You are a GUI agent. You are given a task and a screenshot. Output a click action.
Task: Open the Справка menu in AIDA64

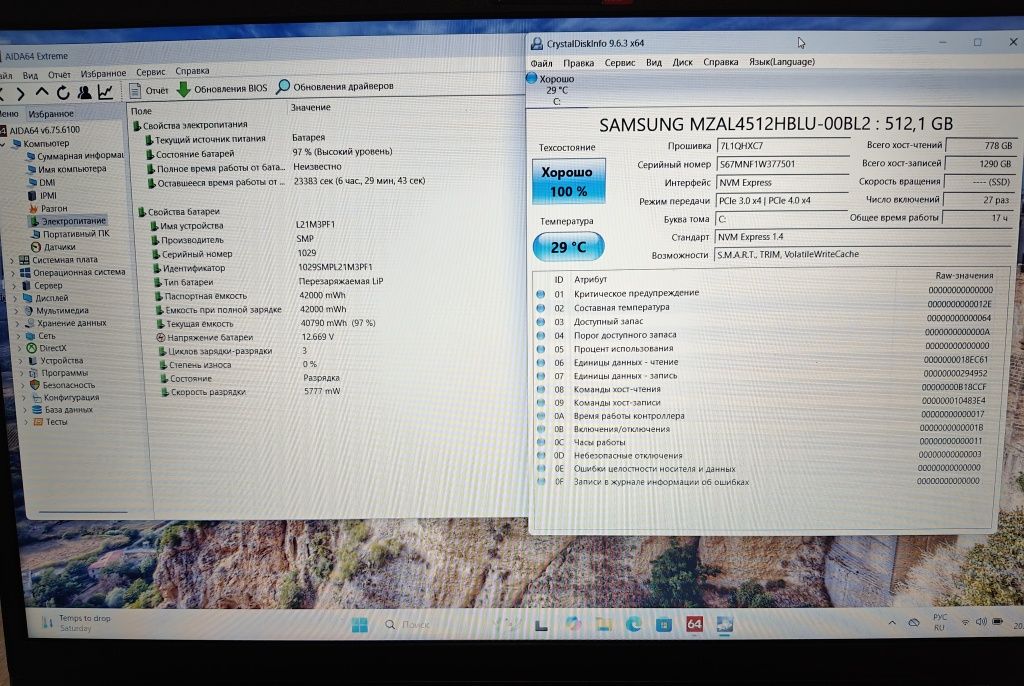click(192, 71)
